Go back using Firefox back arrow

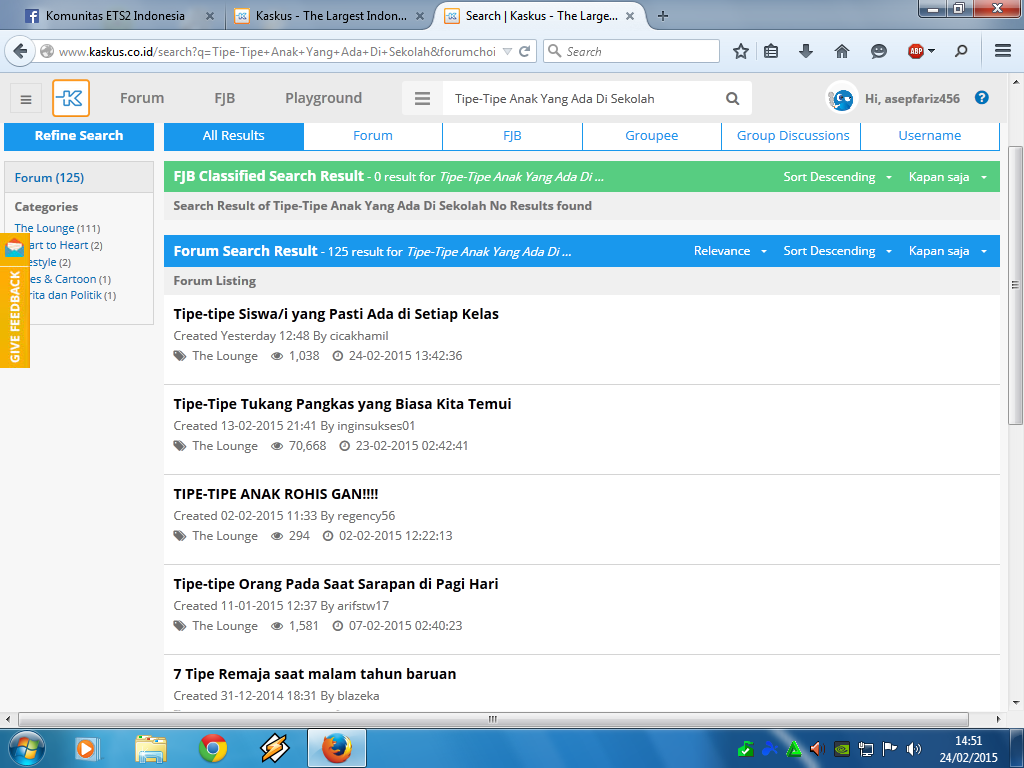[20, 51]
